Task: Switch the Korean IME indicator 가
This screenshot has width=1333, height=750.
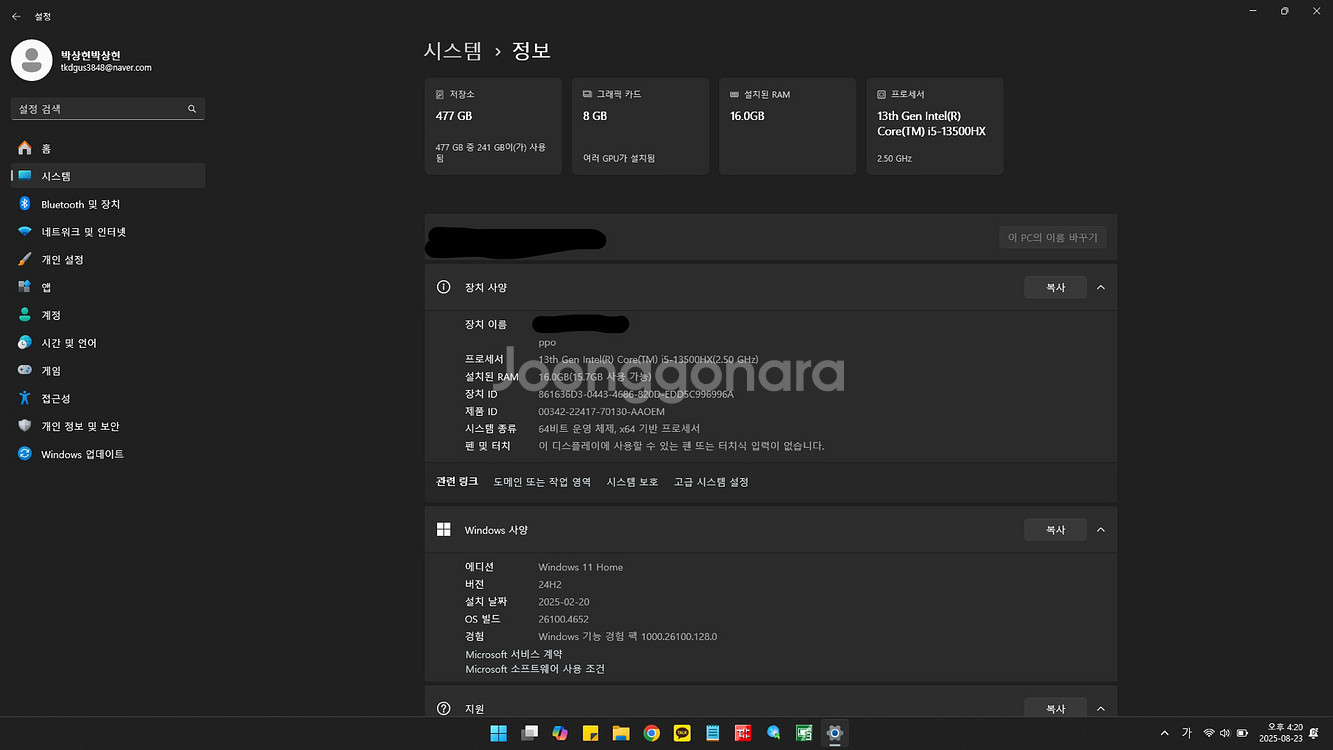Action: pos(1187,733)
